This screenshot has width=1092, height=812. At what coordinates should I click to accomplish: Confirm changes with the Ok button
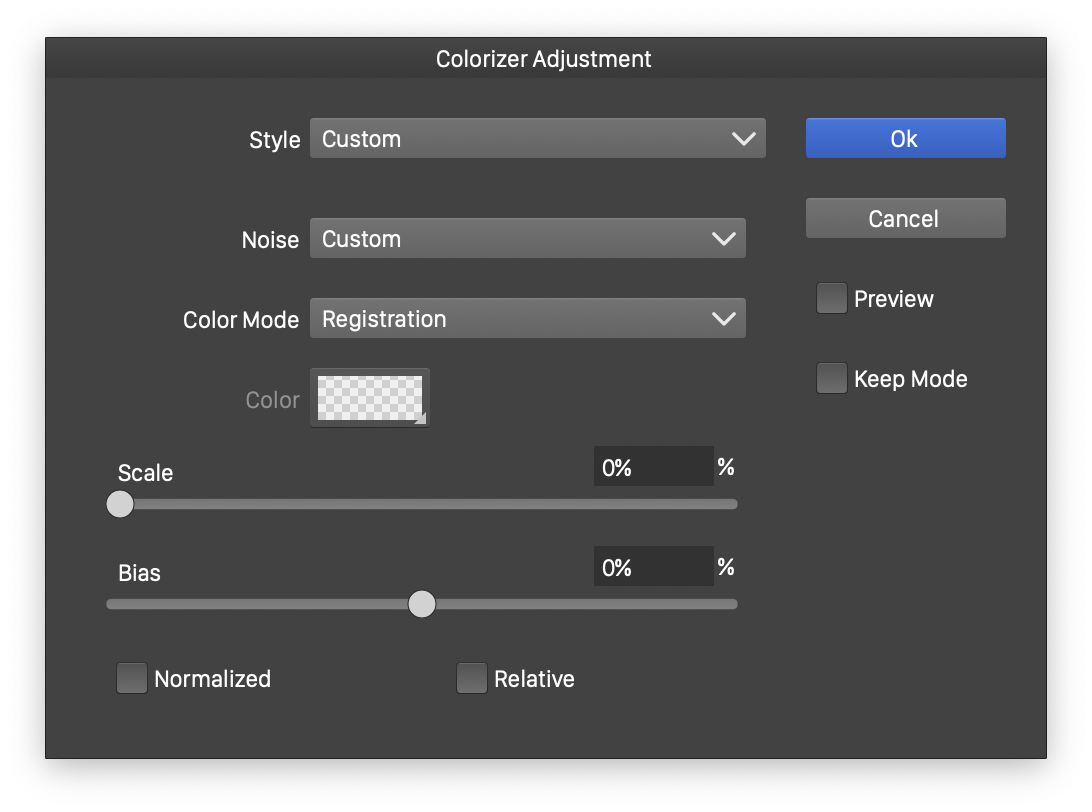tap(905, 139)
